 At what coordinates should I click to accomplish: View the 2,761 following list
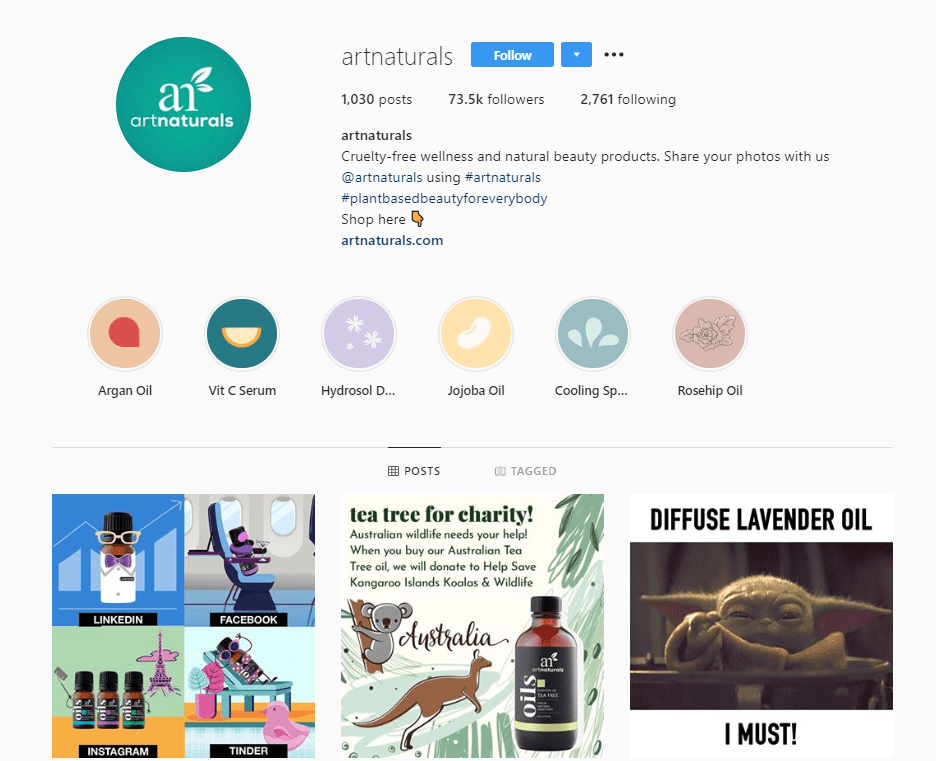click(628, 99)
